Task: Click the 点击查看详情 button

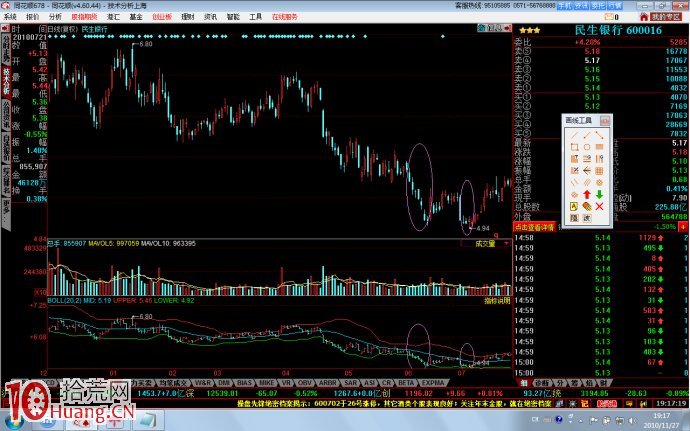Action: coord(537,227)
